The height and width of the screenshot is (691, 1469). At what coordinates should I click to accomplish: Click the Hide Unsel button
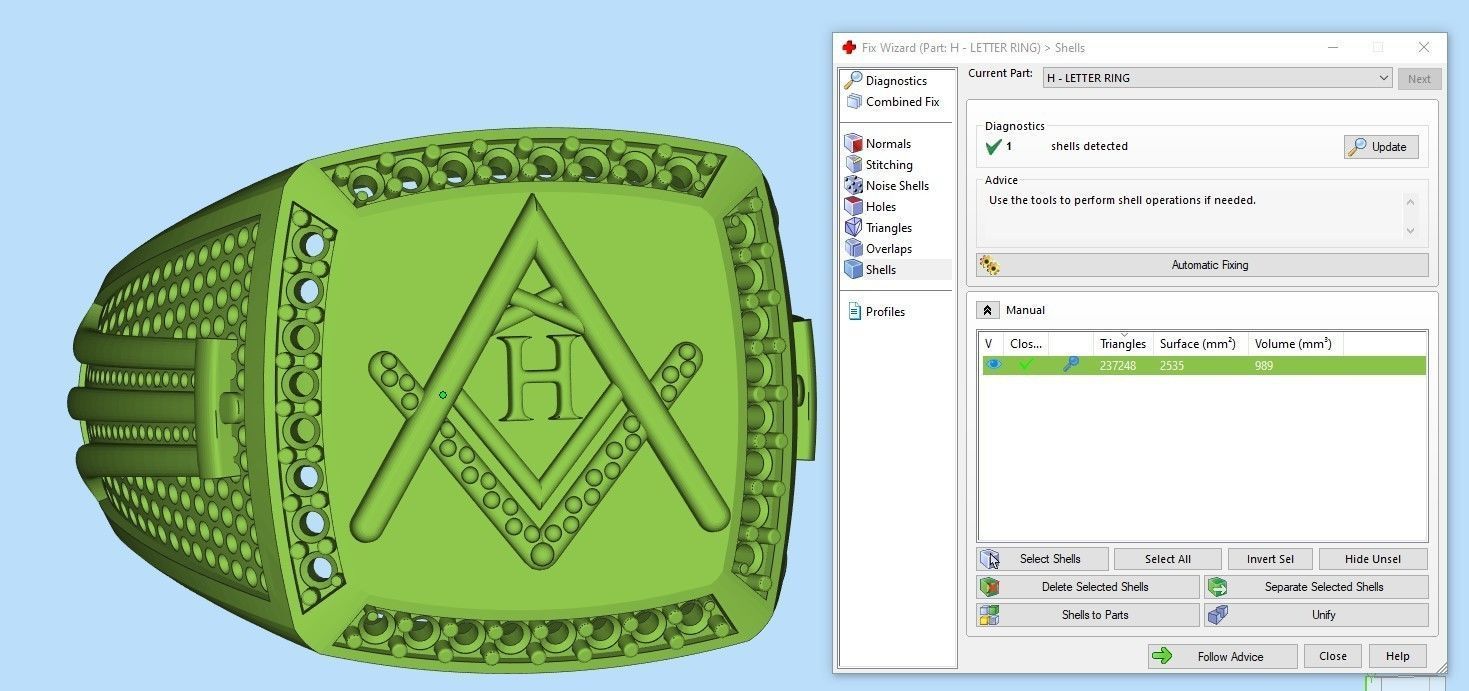(1373, 559)
